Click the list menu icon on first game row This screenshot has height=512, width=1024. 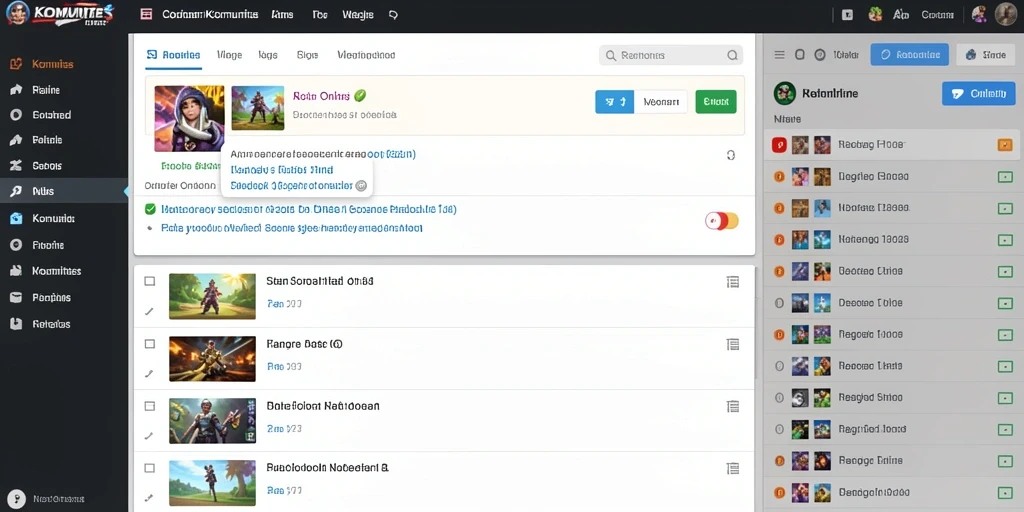(x=733, y=281)
